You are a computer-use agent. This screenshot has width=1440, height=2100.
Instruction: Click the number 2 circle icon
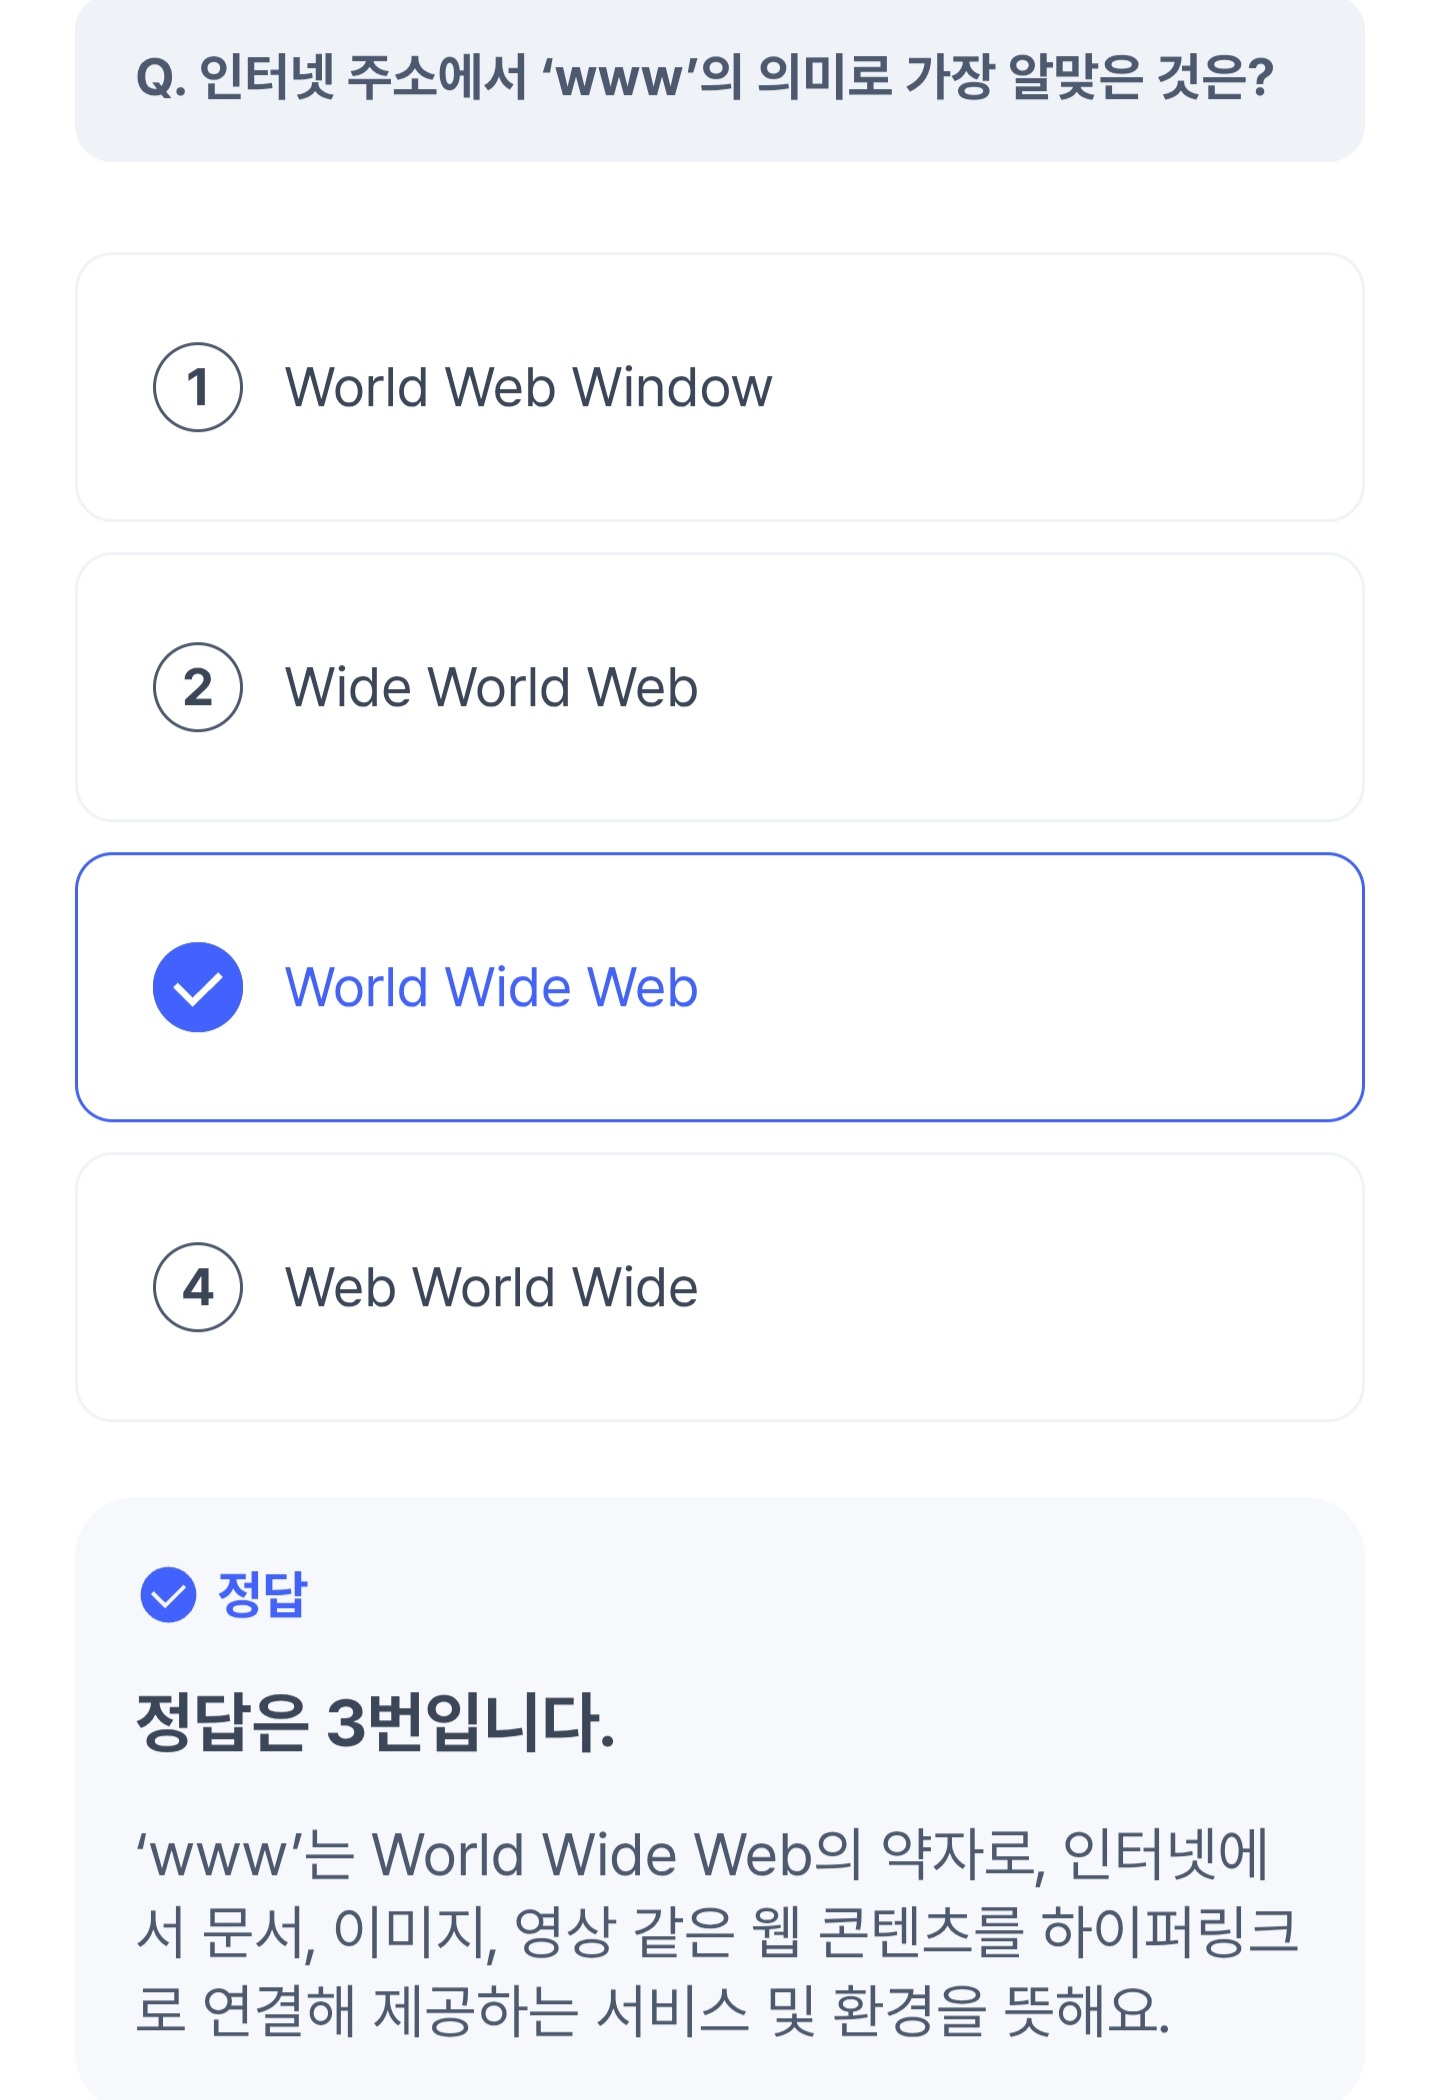click(x=198, y=687)
